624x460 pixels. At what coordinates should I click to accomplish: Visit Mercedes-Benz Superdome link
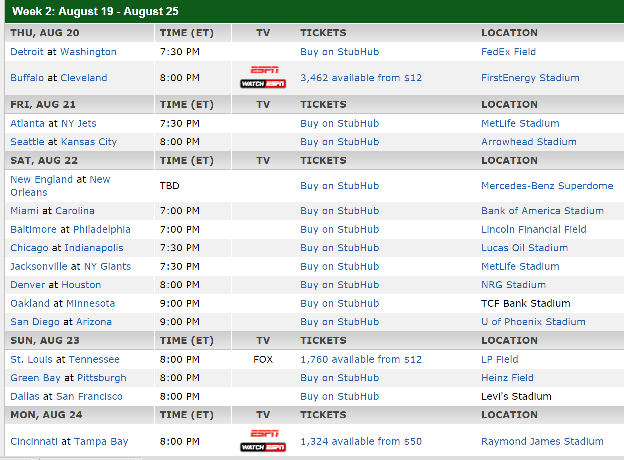[547, 185]
